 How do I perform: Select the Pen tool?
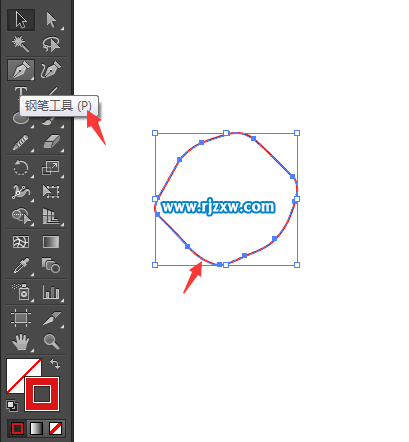[x=21, y=70]
